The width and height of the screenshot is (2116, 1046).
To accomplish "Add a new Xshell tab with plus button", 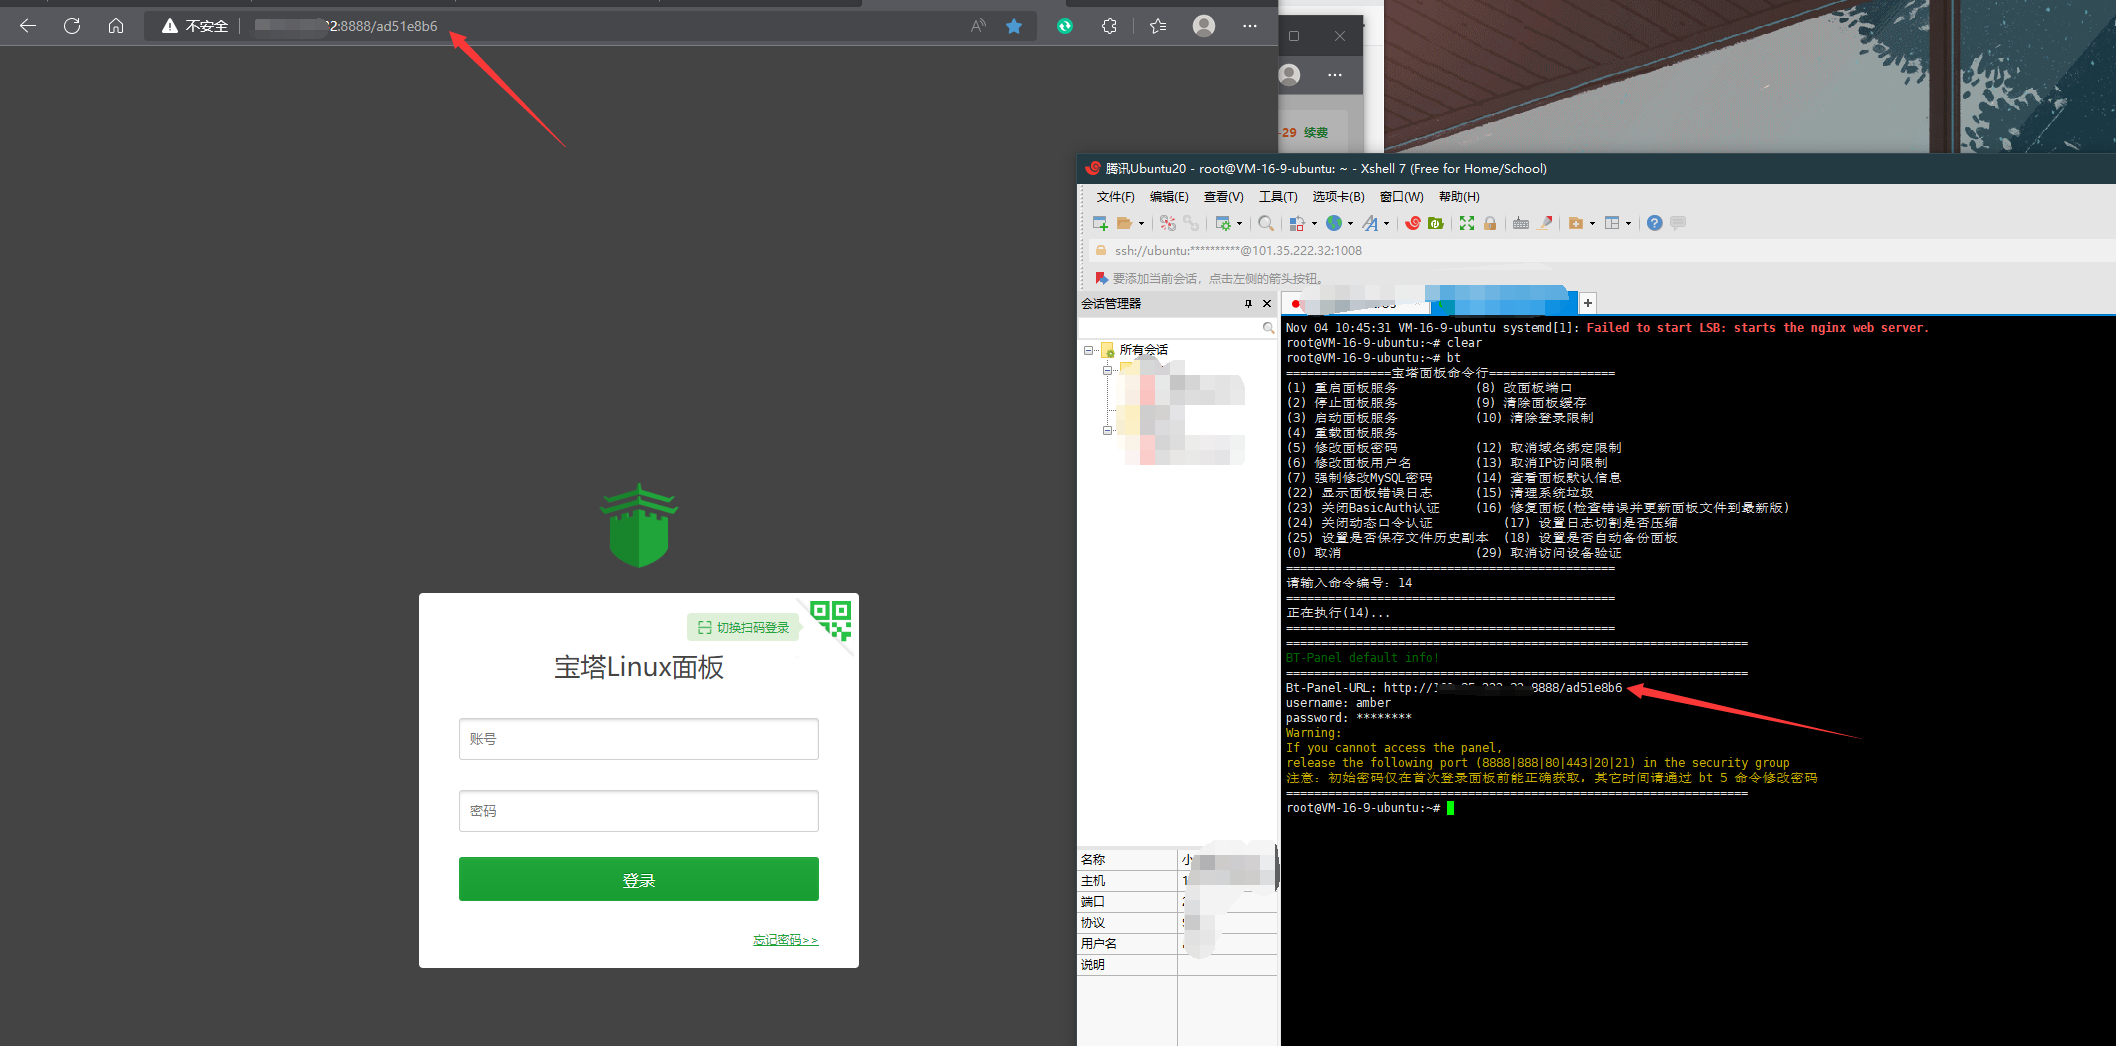I will point(1588,303).
